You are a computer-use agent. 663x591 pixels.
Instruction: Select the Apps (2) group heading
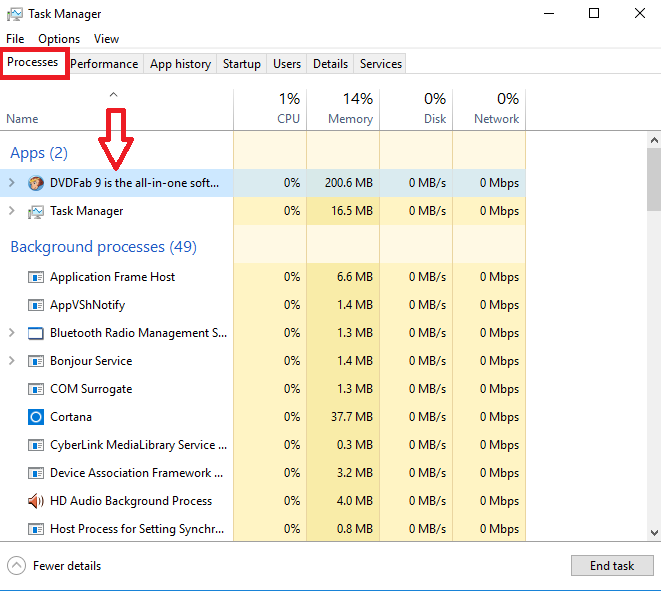(x=39, y=153)
